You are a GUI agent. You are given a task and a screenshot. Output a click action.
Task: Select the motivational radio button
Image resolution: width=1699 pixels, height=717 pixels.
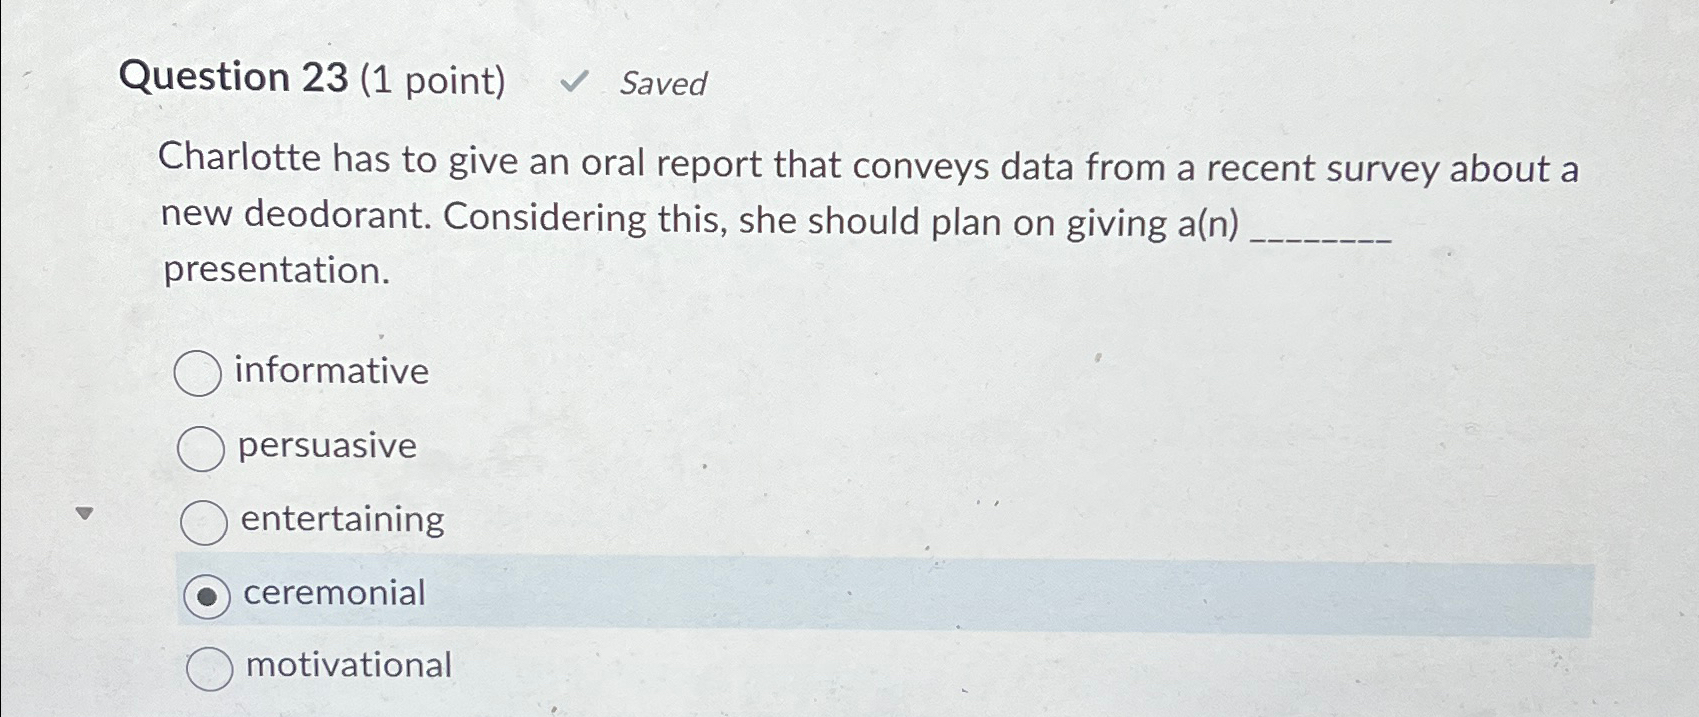point(211,669)
